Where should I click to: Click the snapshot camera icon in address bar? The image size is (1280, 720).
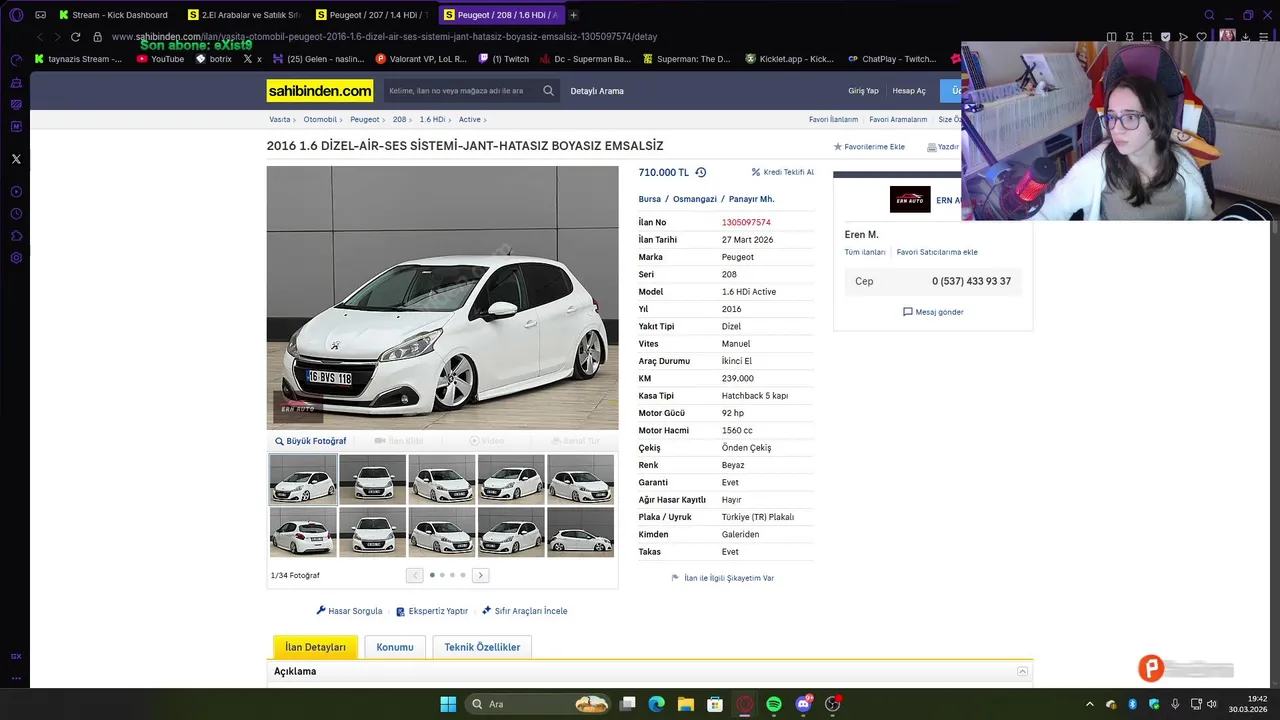click(1148, 37)
